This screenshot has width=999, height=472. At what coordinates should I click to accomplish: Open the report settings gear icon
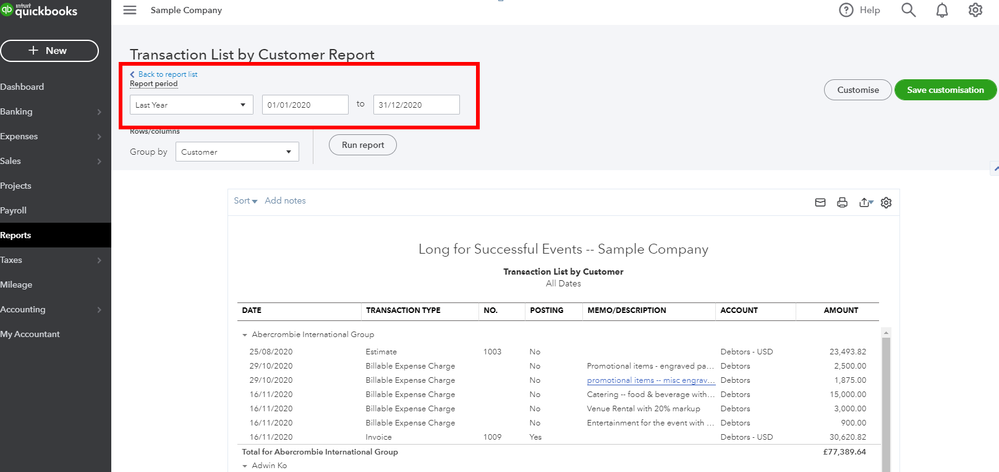tap(886, 202)
